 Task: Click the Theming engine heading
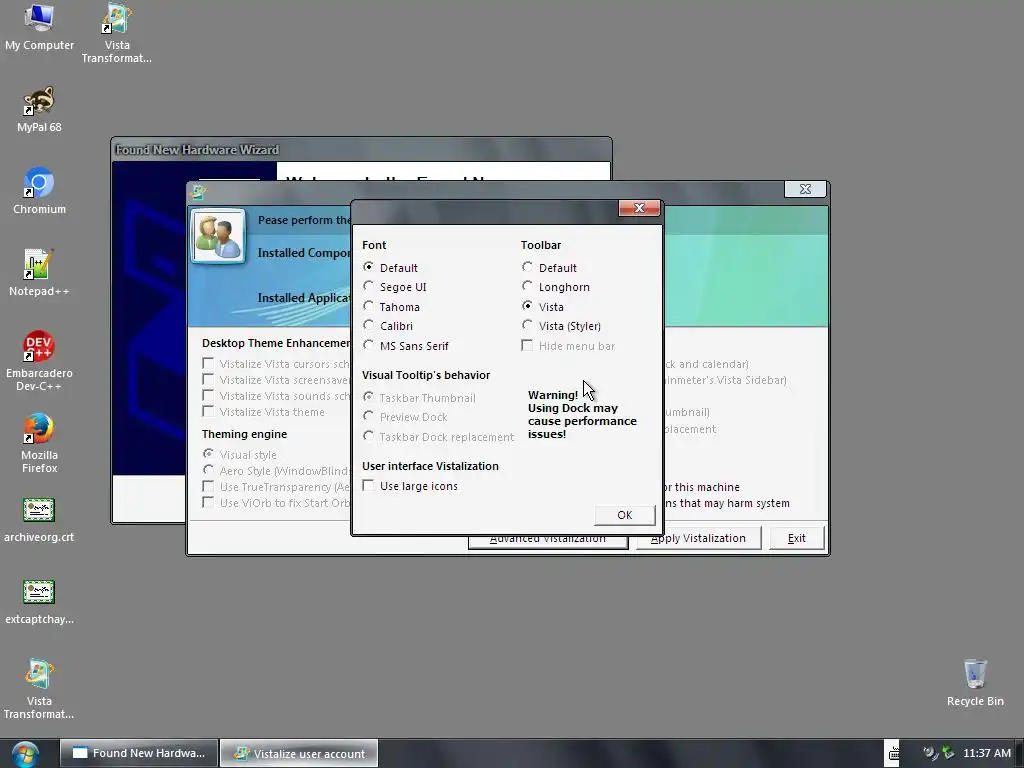(x=244, y=434)
